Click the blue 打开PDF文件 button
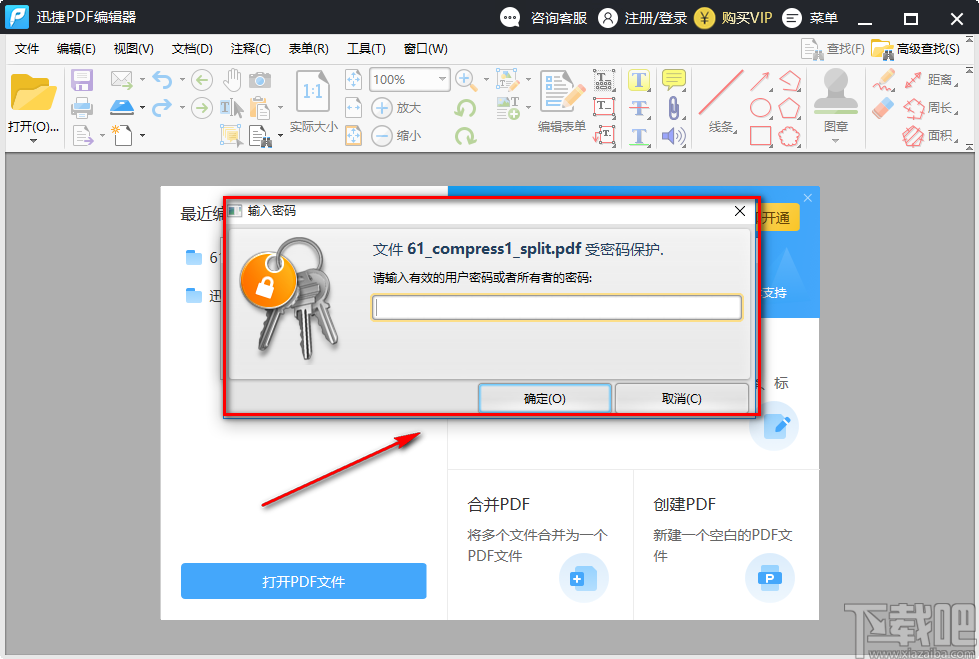Screen dimensions: 979x659 (303, 581)
